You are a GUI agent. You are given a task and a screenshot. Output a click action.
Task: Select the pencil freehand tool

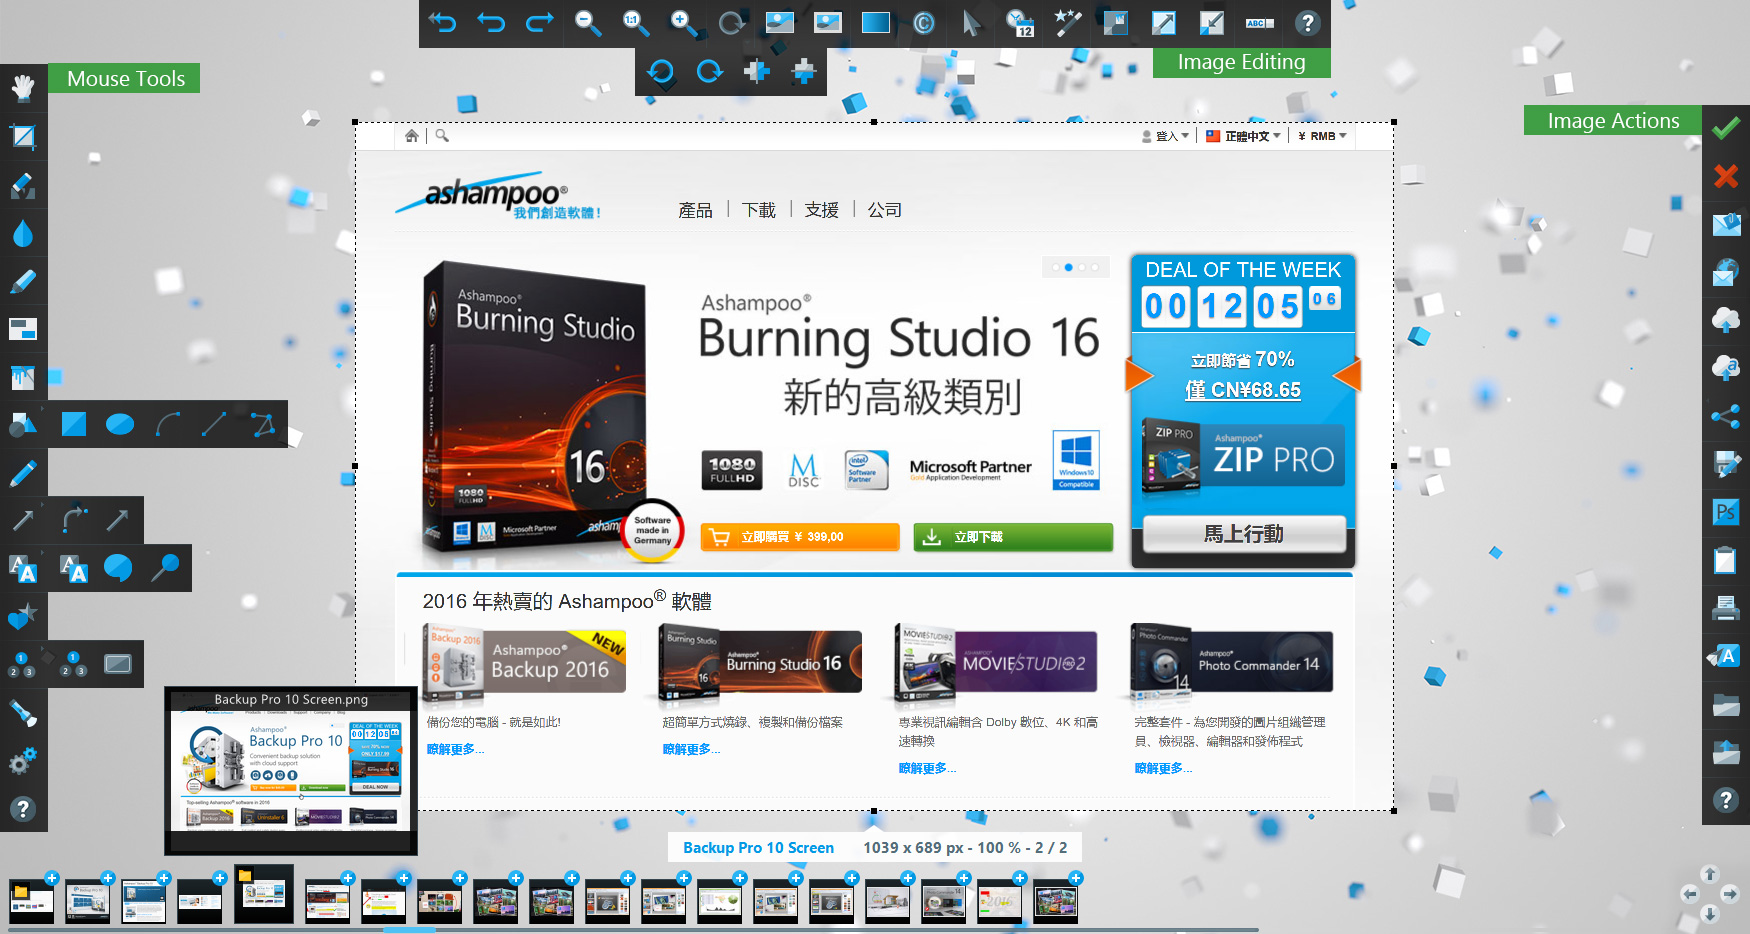click(23, 472)
